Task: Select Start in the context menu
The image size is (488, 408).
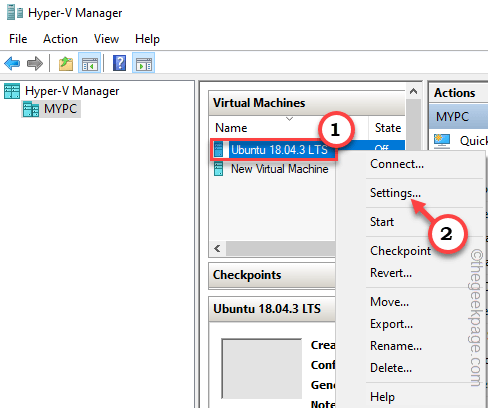Action: click(x=382, y=222)
